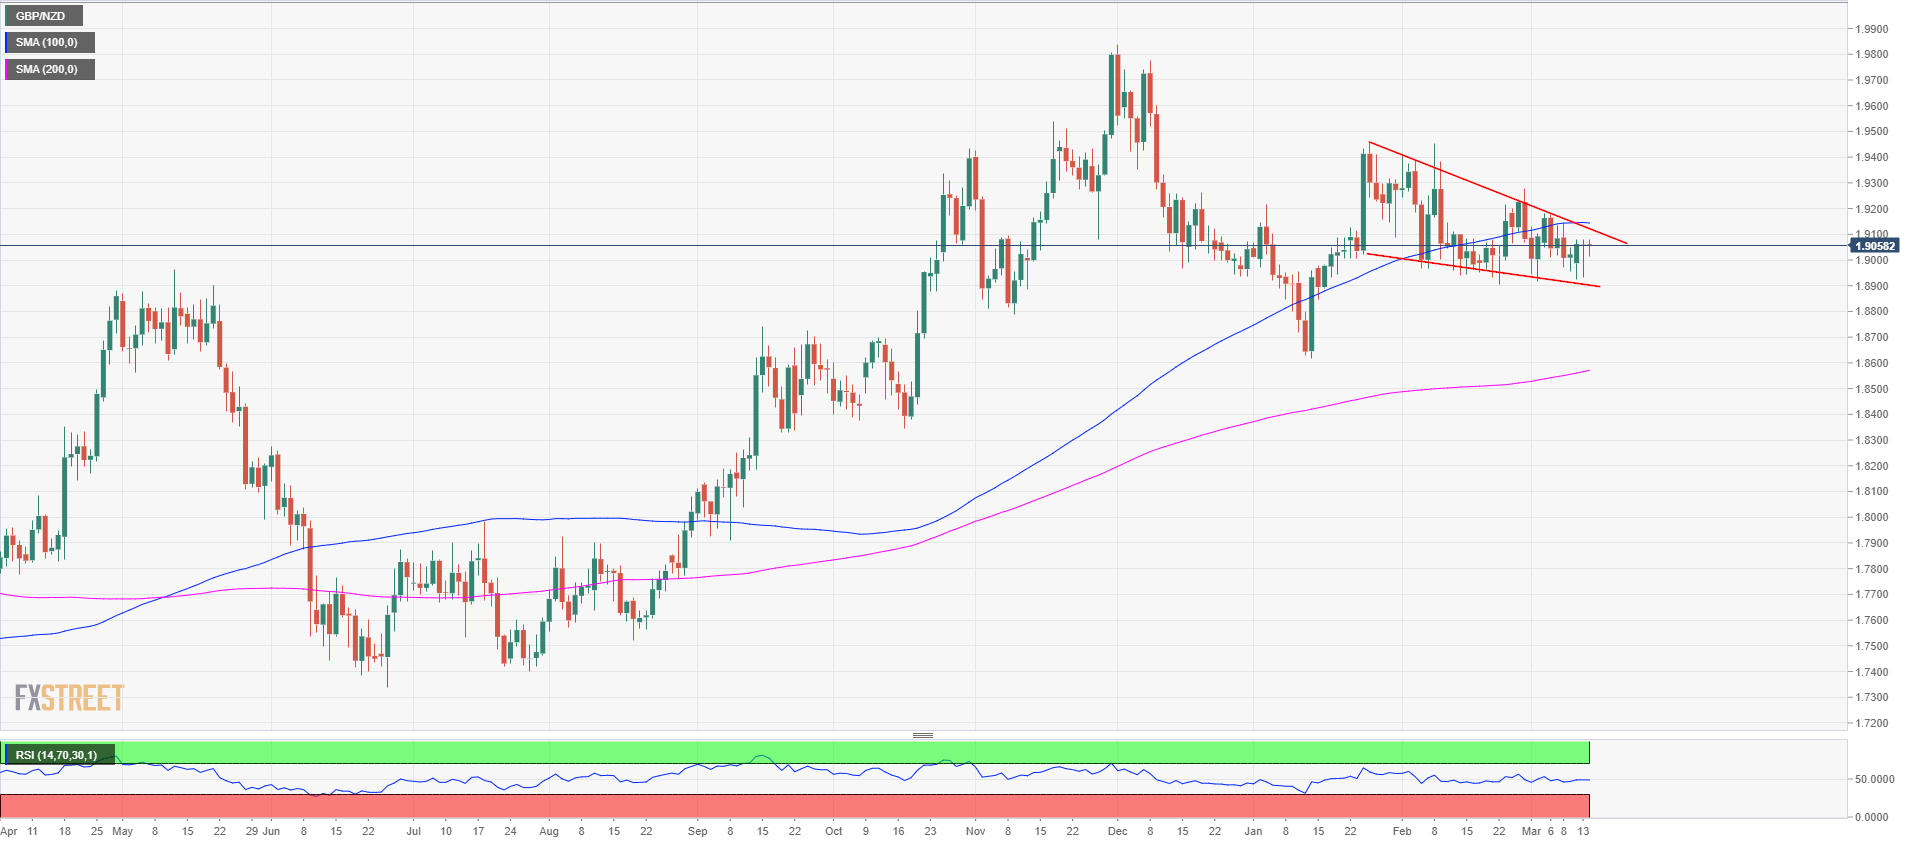
Task: Click the 1.7200 price axis label
Action: 1873,723
